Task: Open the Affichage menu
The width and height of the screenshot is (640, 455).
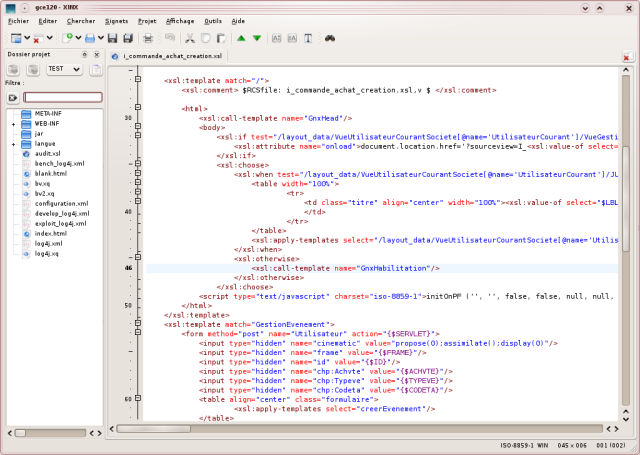Action: click(x=180, y=21)
